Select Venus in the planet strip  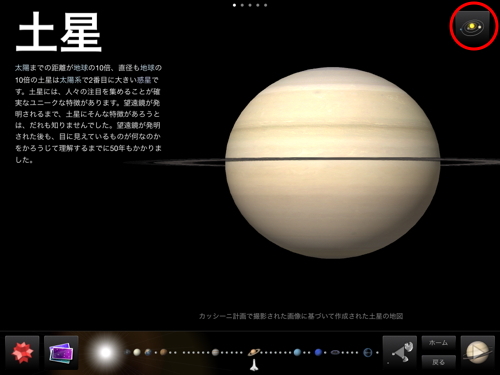coord(137,352)
